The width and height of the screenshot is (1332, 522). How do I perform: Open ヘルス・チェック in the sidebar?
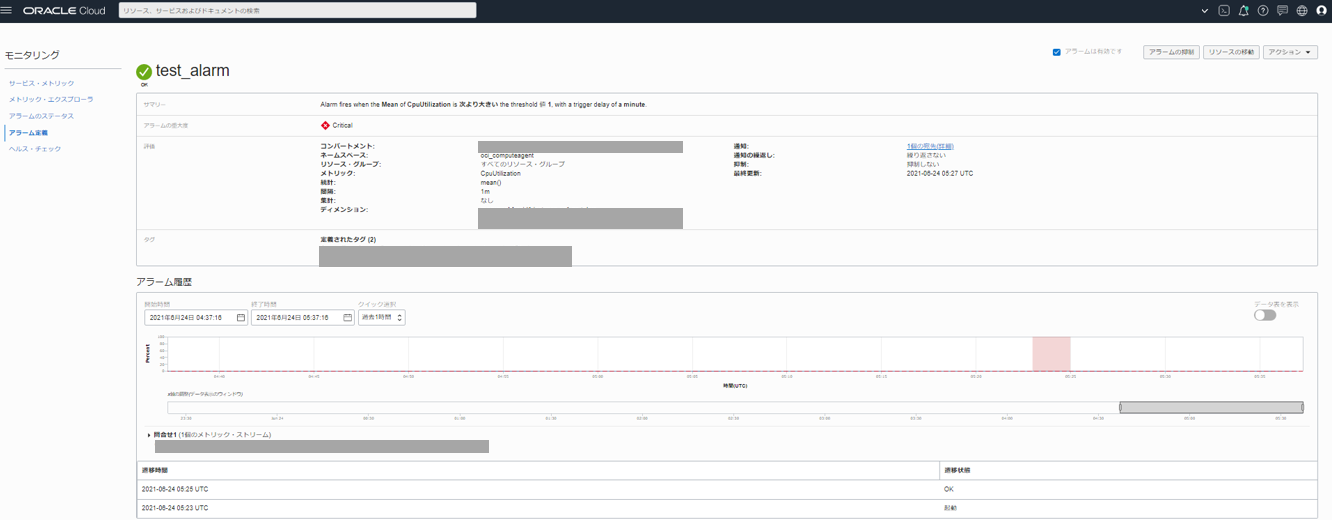35,149
